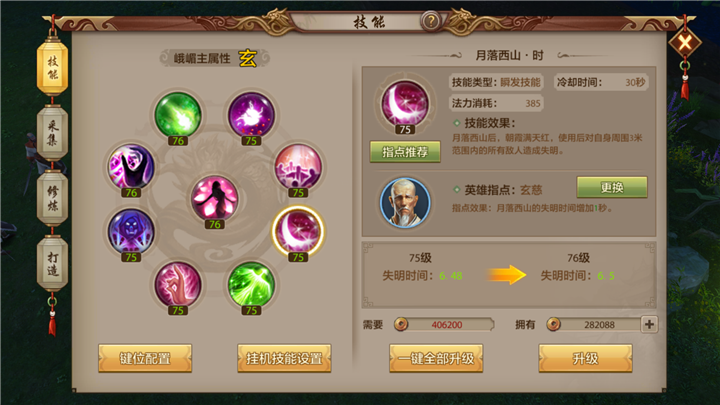
Task: Click 一键全部升级 to upgrade all
Action: (436, 358)
